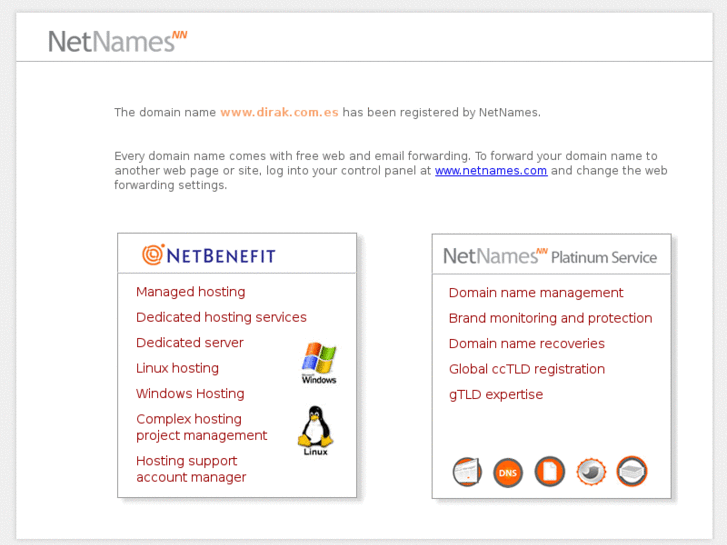
Task: Open the Linux hosting link
Action: click(x=177, y=368)
